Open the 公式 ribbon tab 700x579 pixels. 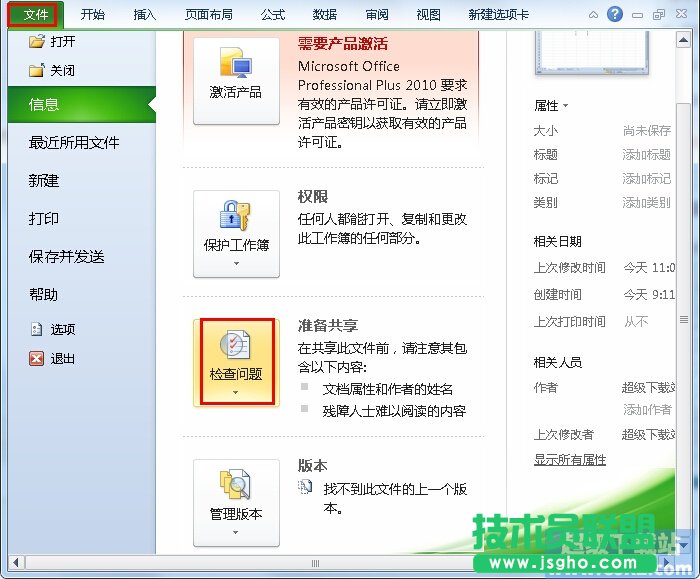click(x=272, y=15)
